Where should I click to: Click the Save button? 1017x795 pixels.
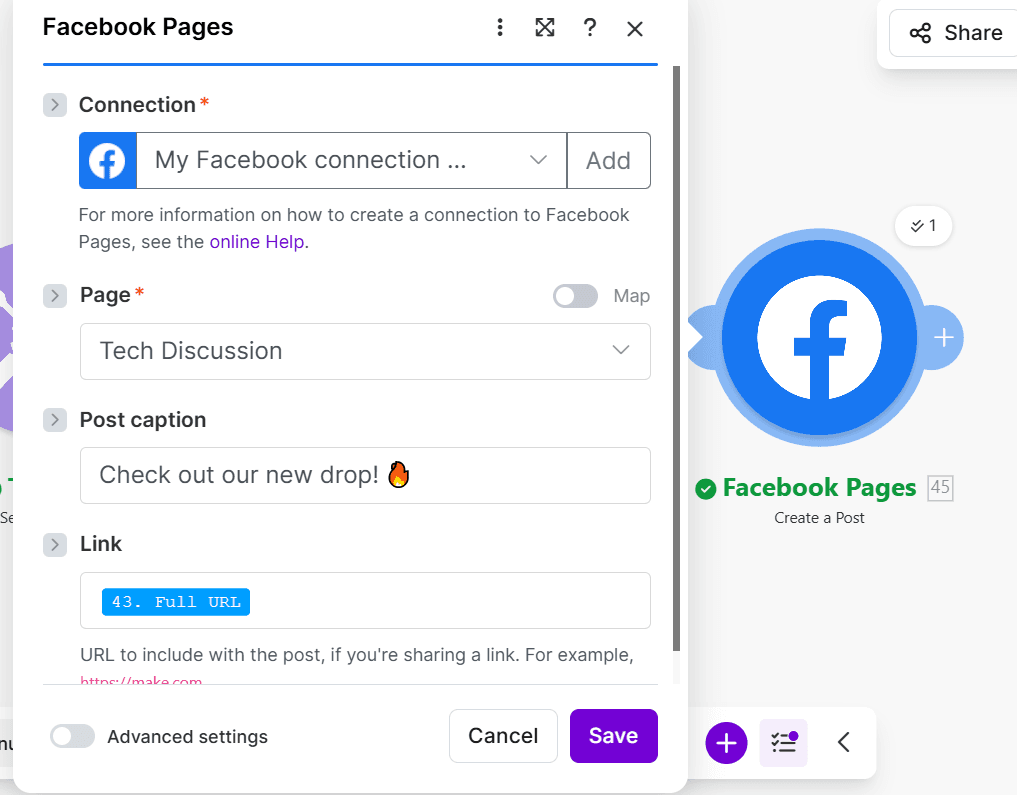613,736
